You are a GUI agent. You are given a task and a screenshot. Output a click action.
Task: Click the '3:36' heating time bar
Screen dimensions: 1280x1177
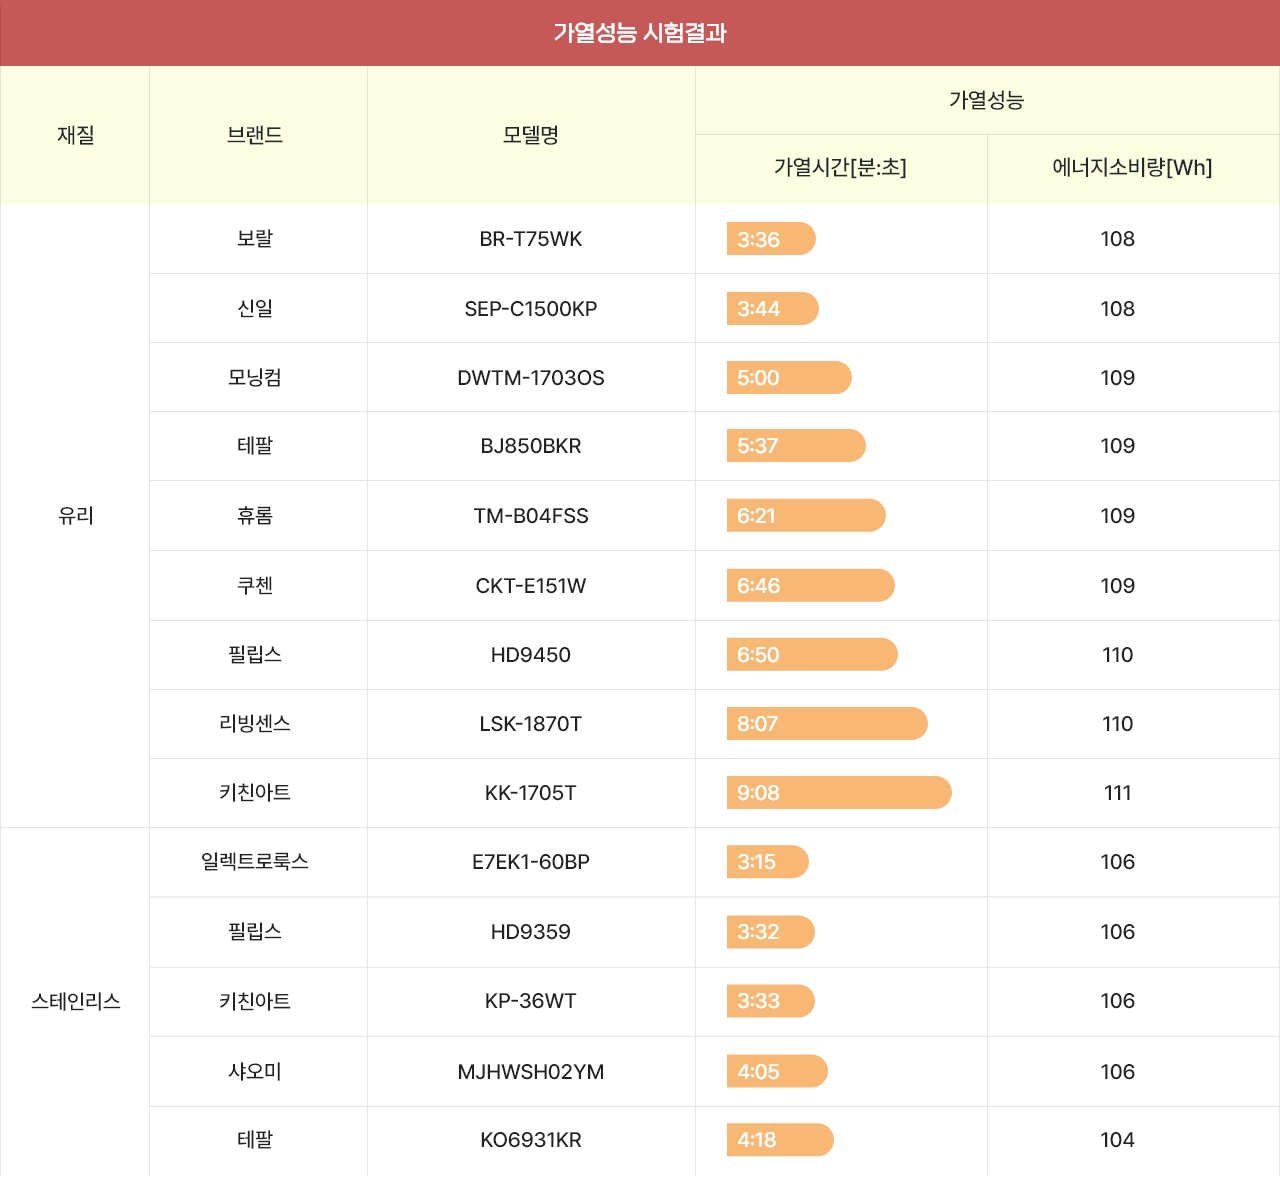pyautogui.click(x=771, y=239)
